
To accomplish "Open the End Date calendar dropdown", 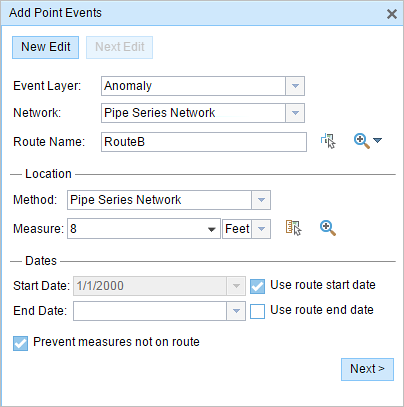I will pyautogui.click(x=236, y=311).
